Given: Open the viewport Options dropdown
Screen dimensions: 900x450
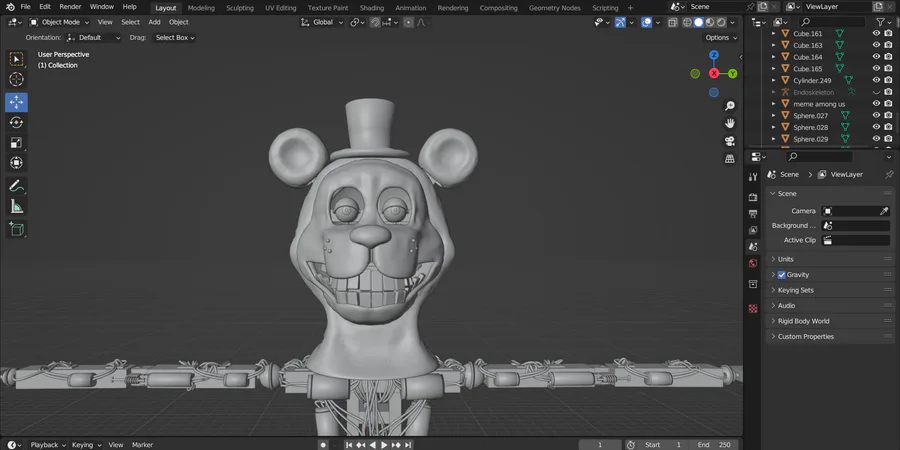Looking at the screenshot, I should coord(721,37).
